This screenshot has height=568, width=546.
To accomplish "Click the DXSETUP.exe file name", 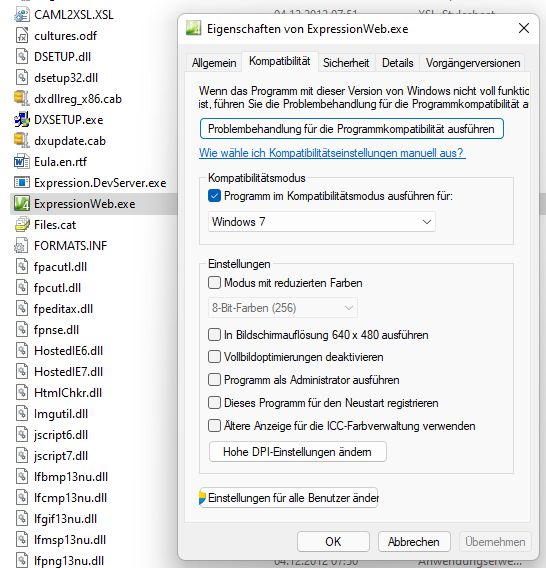I will point(68,120).
